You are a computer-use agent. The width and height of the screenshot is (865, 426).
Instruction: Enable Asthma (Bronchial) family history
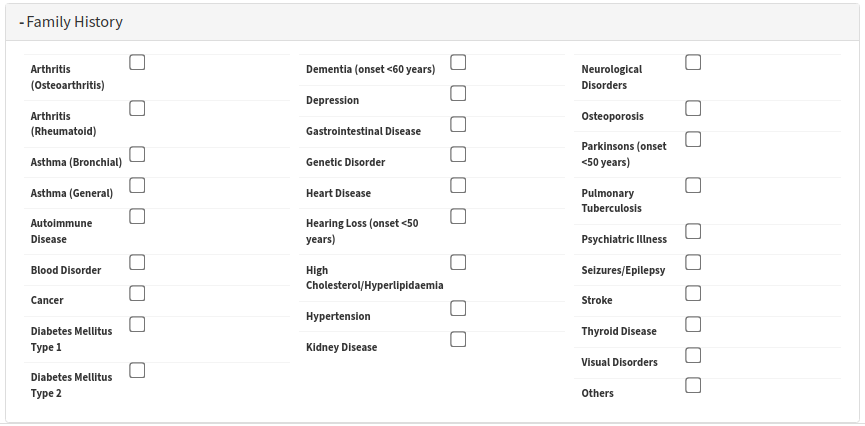pyautogui.click(x=138, y=154)
